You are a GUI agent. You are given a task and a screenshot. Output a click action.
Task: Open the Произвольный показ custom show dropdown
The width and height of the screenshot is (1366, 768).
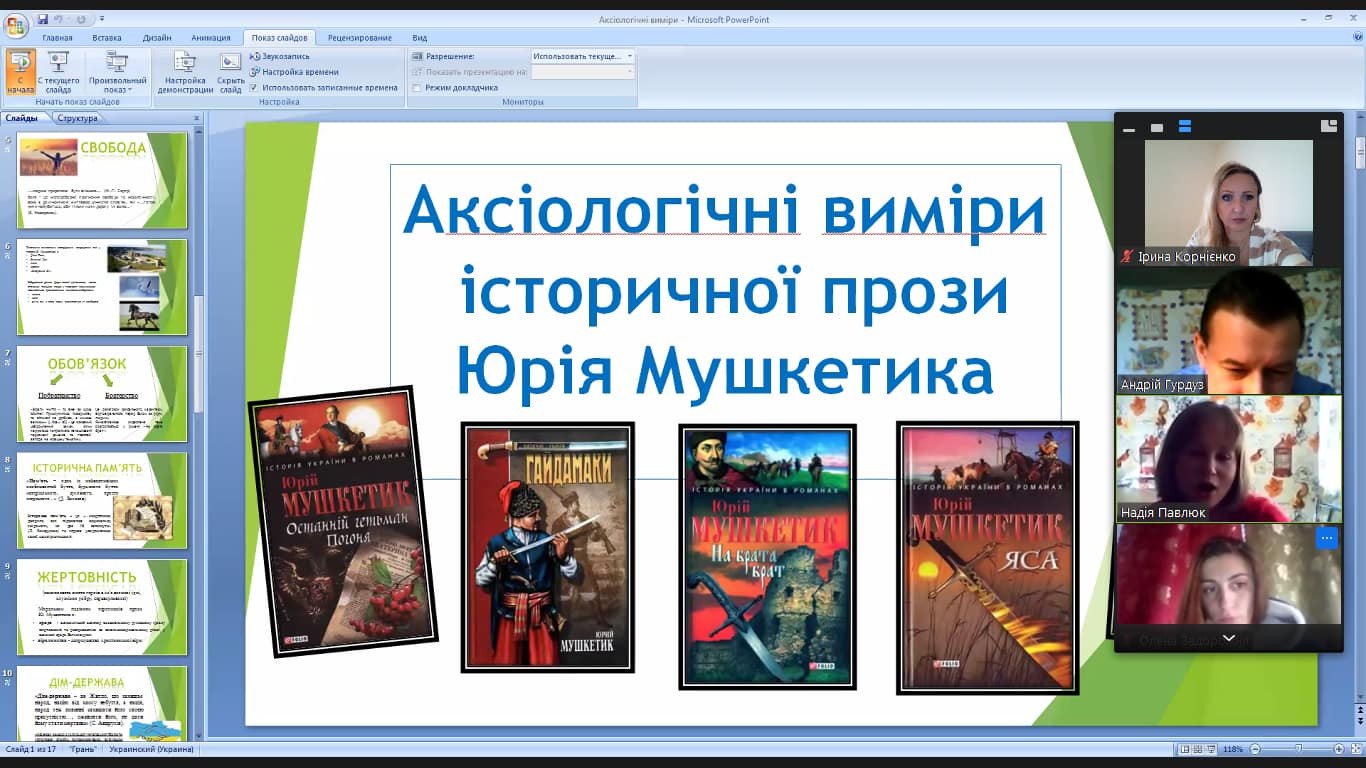click(117, 72)
